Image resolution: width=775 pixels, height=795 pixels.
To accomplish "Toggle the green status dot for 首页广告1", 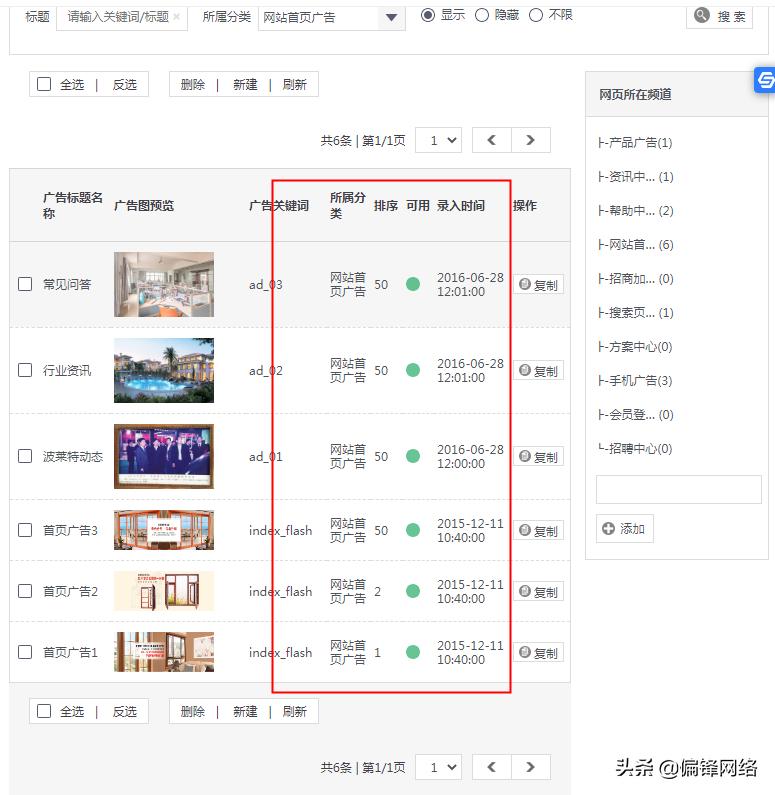I will tap(413, 652).
